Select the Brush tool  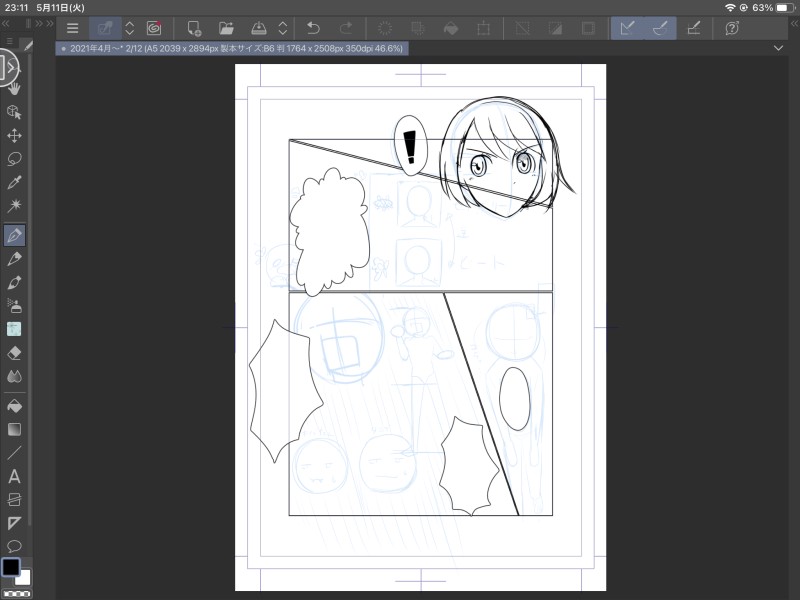[14, 283]
